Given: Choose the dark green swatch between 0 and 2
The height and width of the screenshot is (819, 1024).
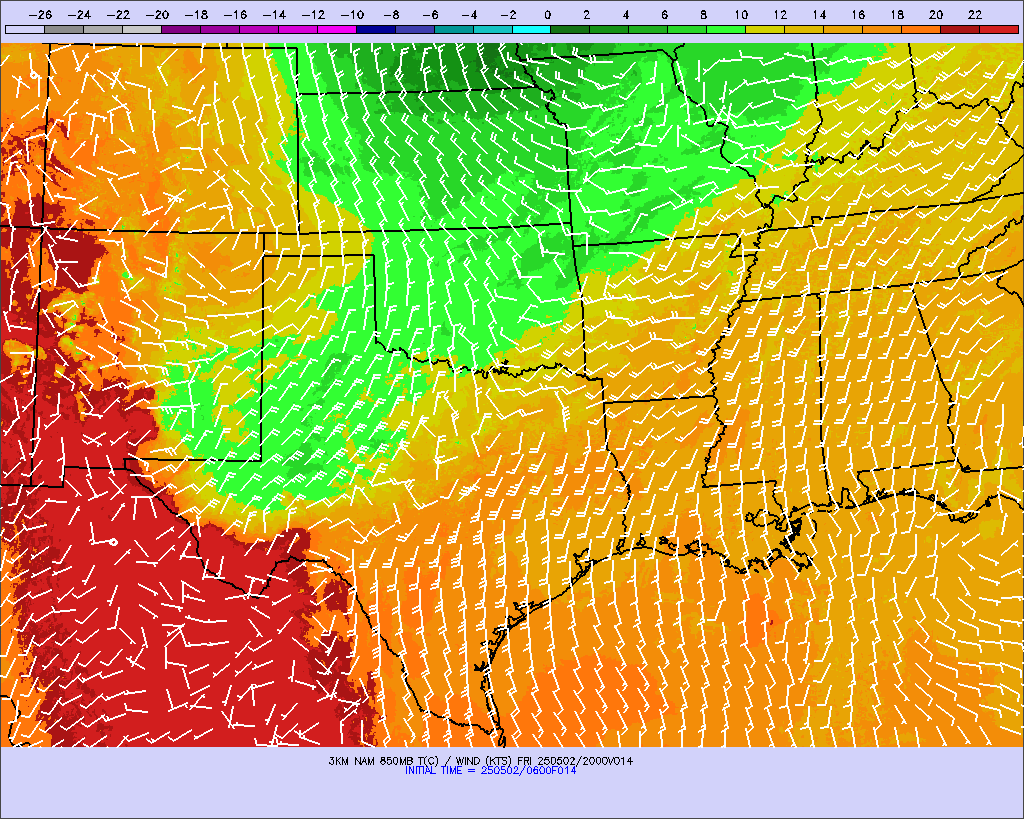Looking at the screenshot, I should [x=571, y=29].
